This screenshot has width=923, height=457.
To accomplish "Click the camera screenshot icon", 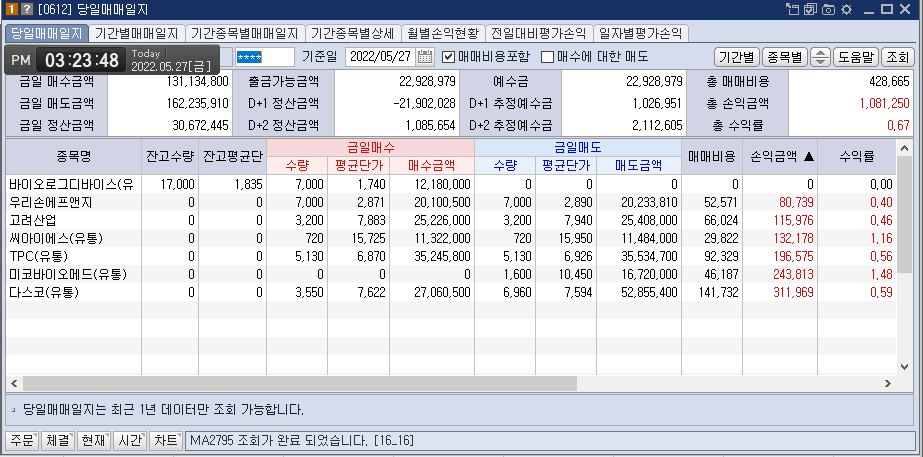I will [x=828, y=10].
